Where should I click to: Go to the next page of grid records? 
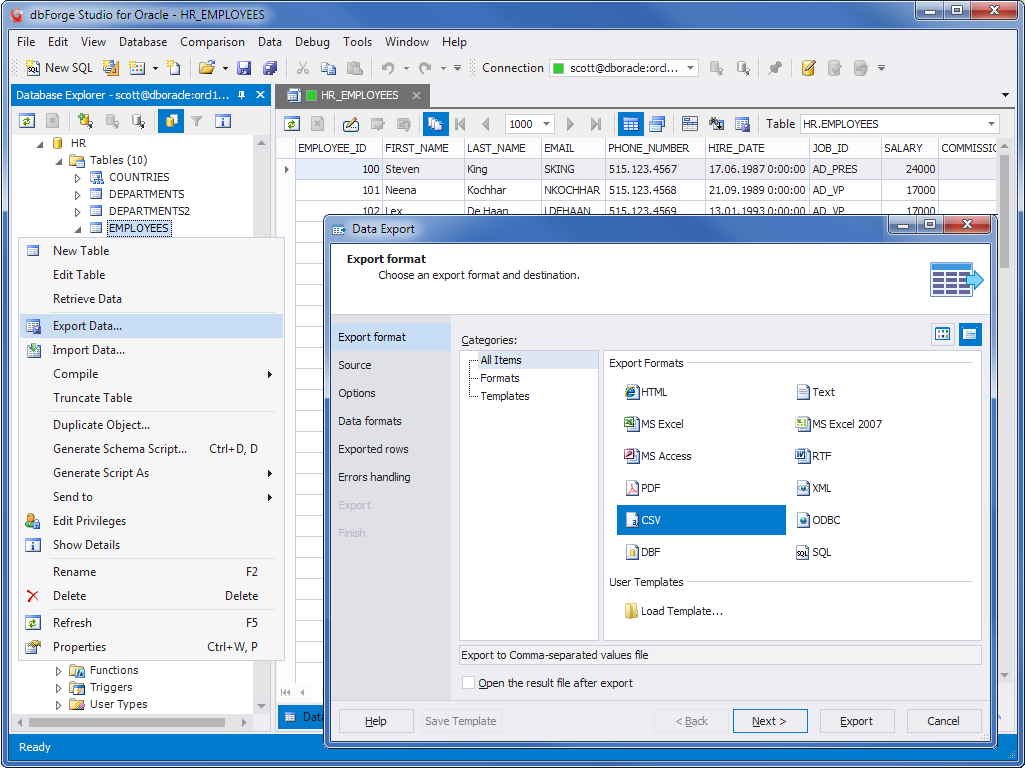[570, 124]
